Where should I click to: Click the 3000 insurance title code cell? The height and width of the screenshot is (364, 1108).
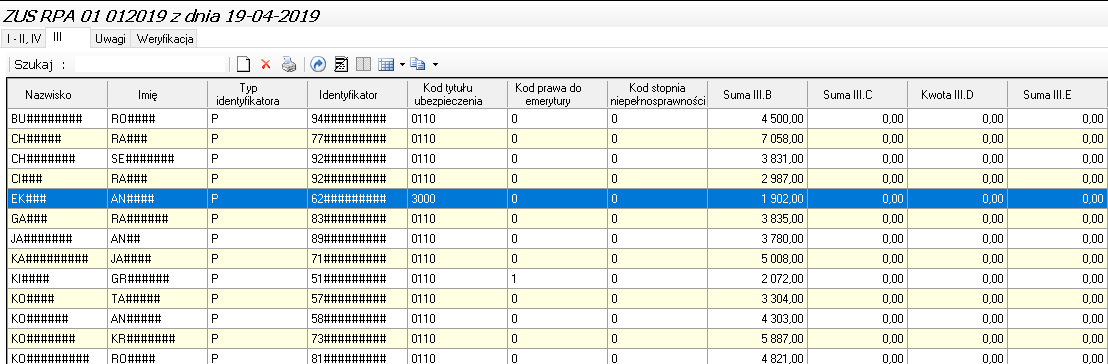(457, 199)
